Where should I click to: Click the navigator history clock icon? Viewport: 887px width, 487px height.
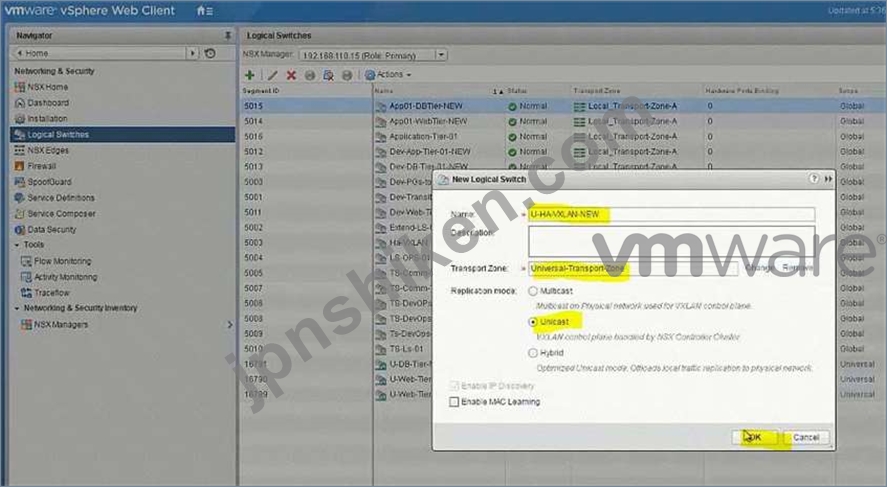point(210,53)
